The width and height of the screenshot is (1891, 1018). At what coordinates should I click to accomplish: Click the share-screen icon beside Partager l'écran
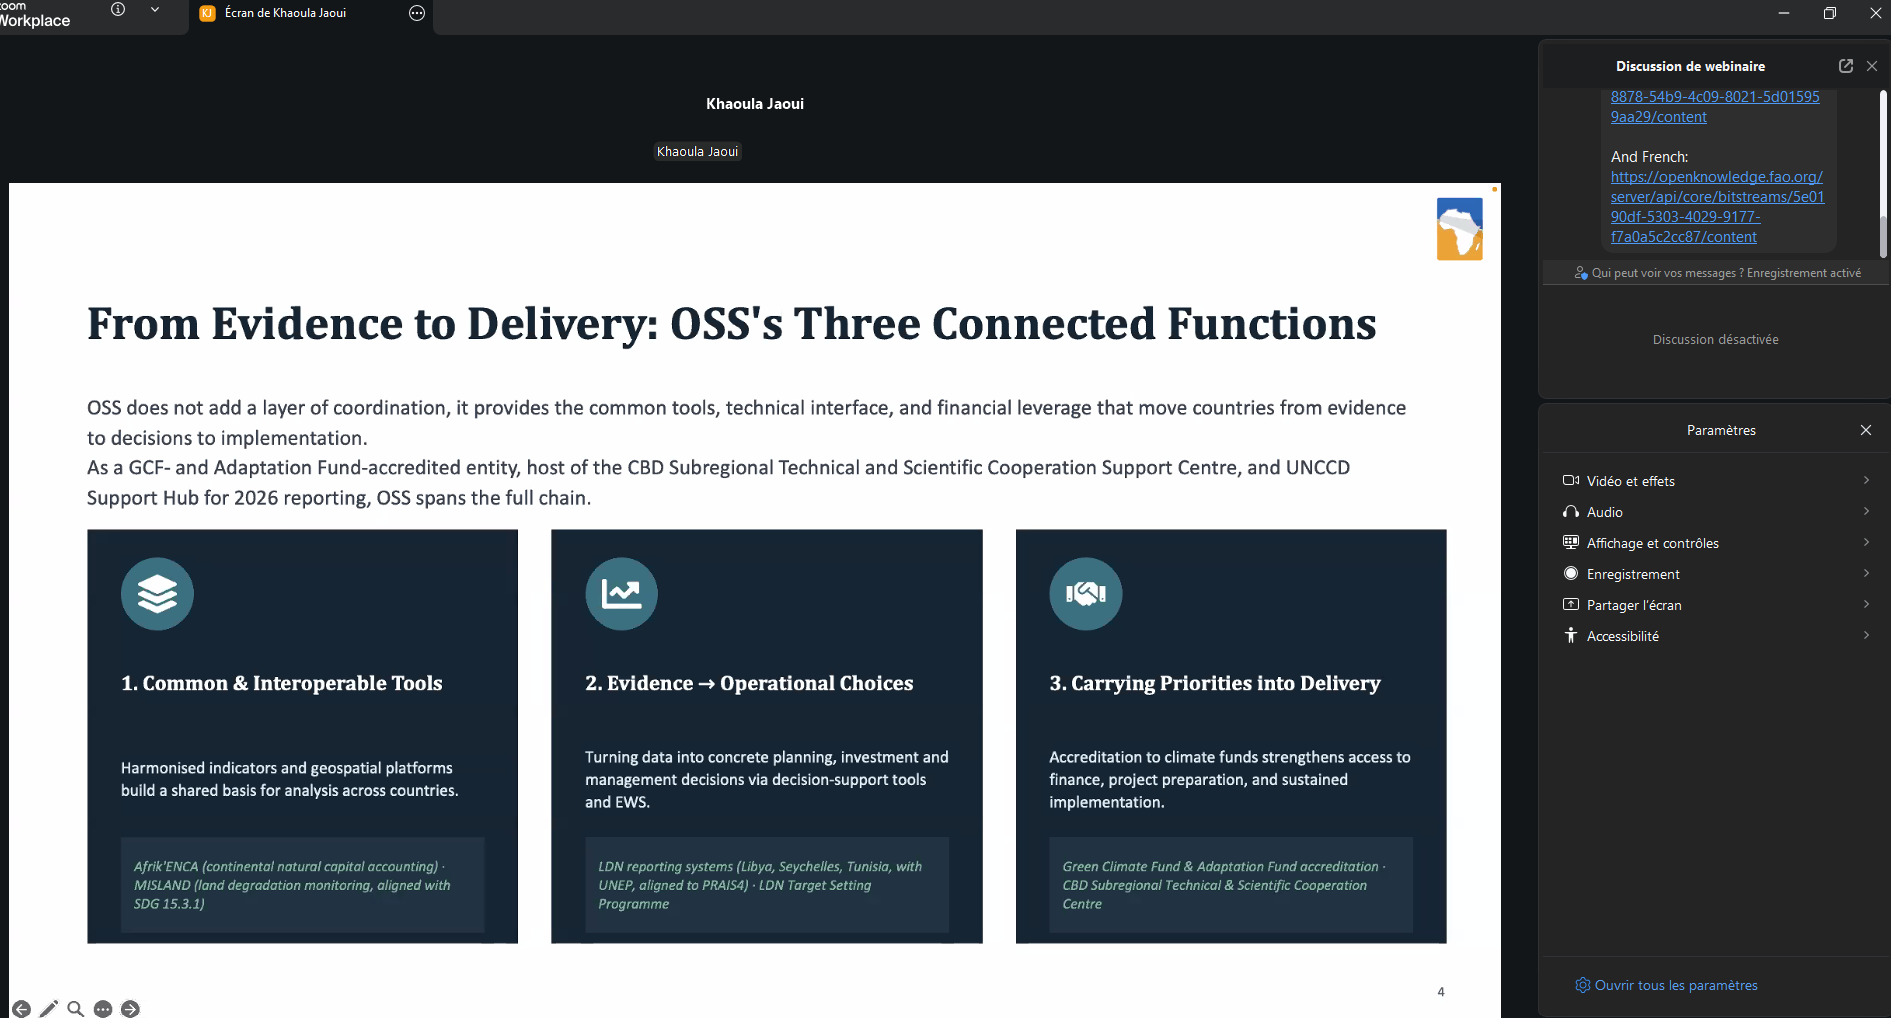1571,604
